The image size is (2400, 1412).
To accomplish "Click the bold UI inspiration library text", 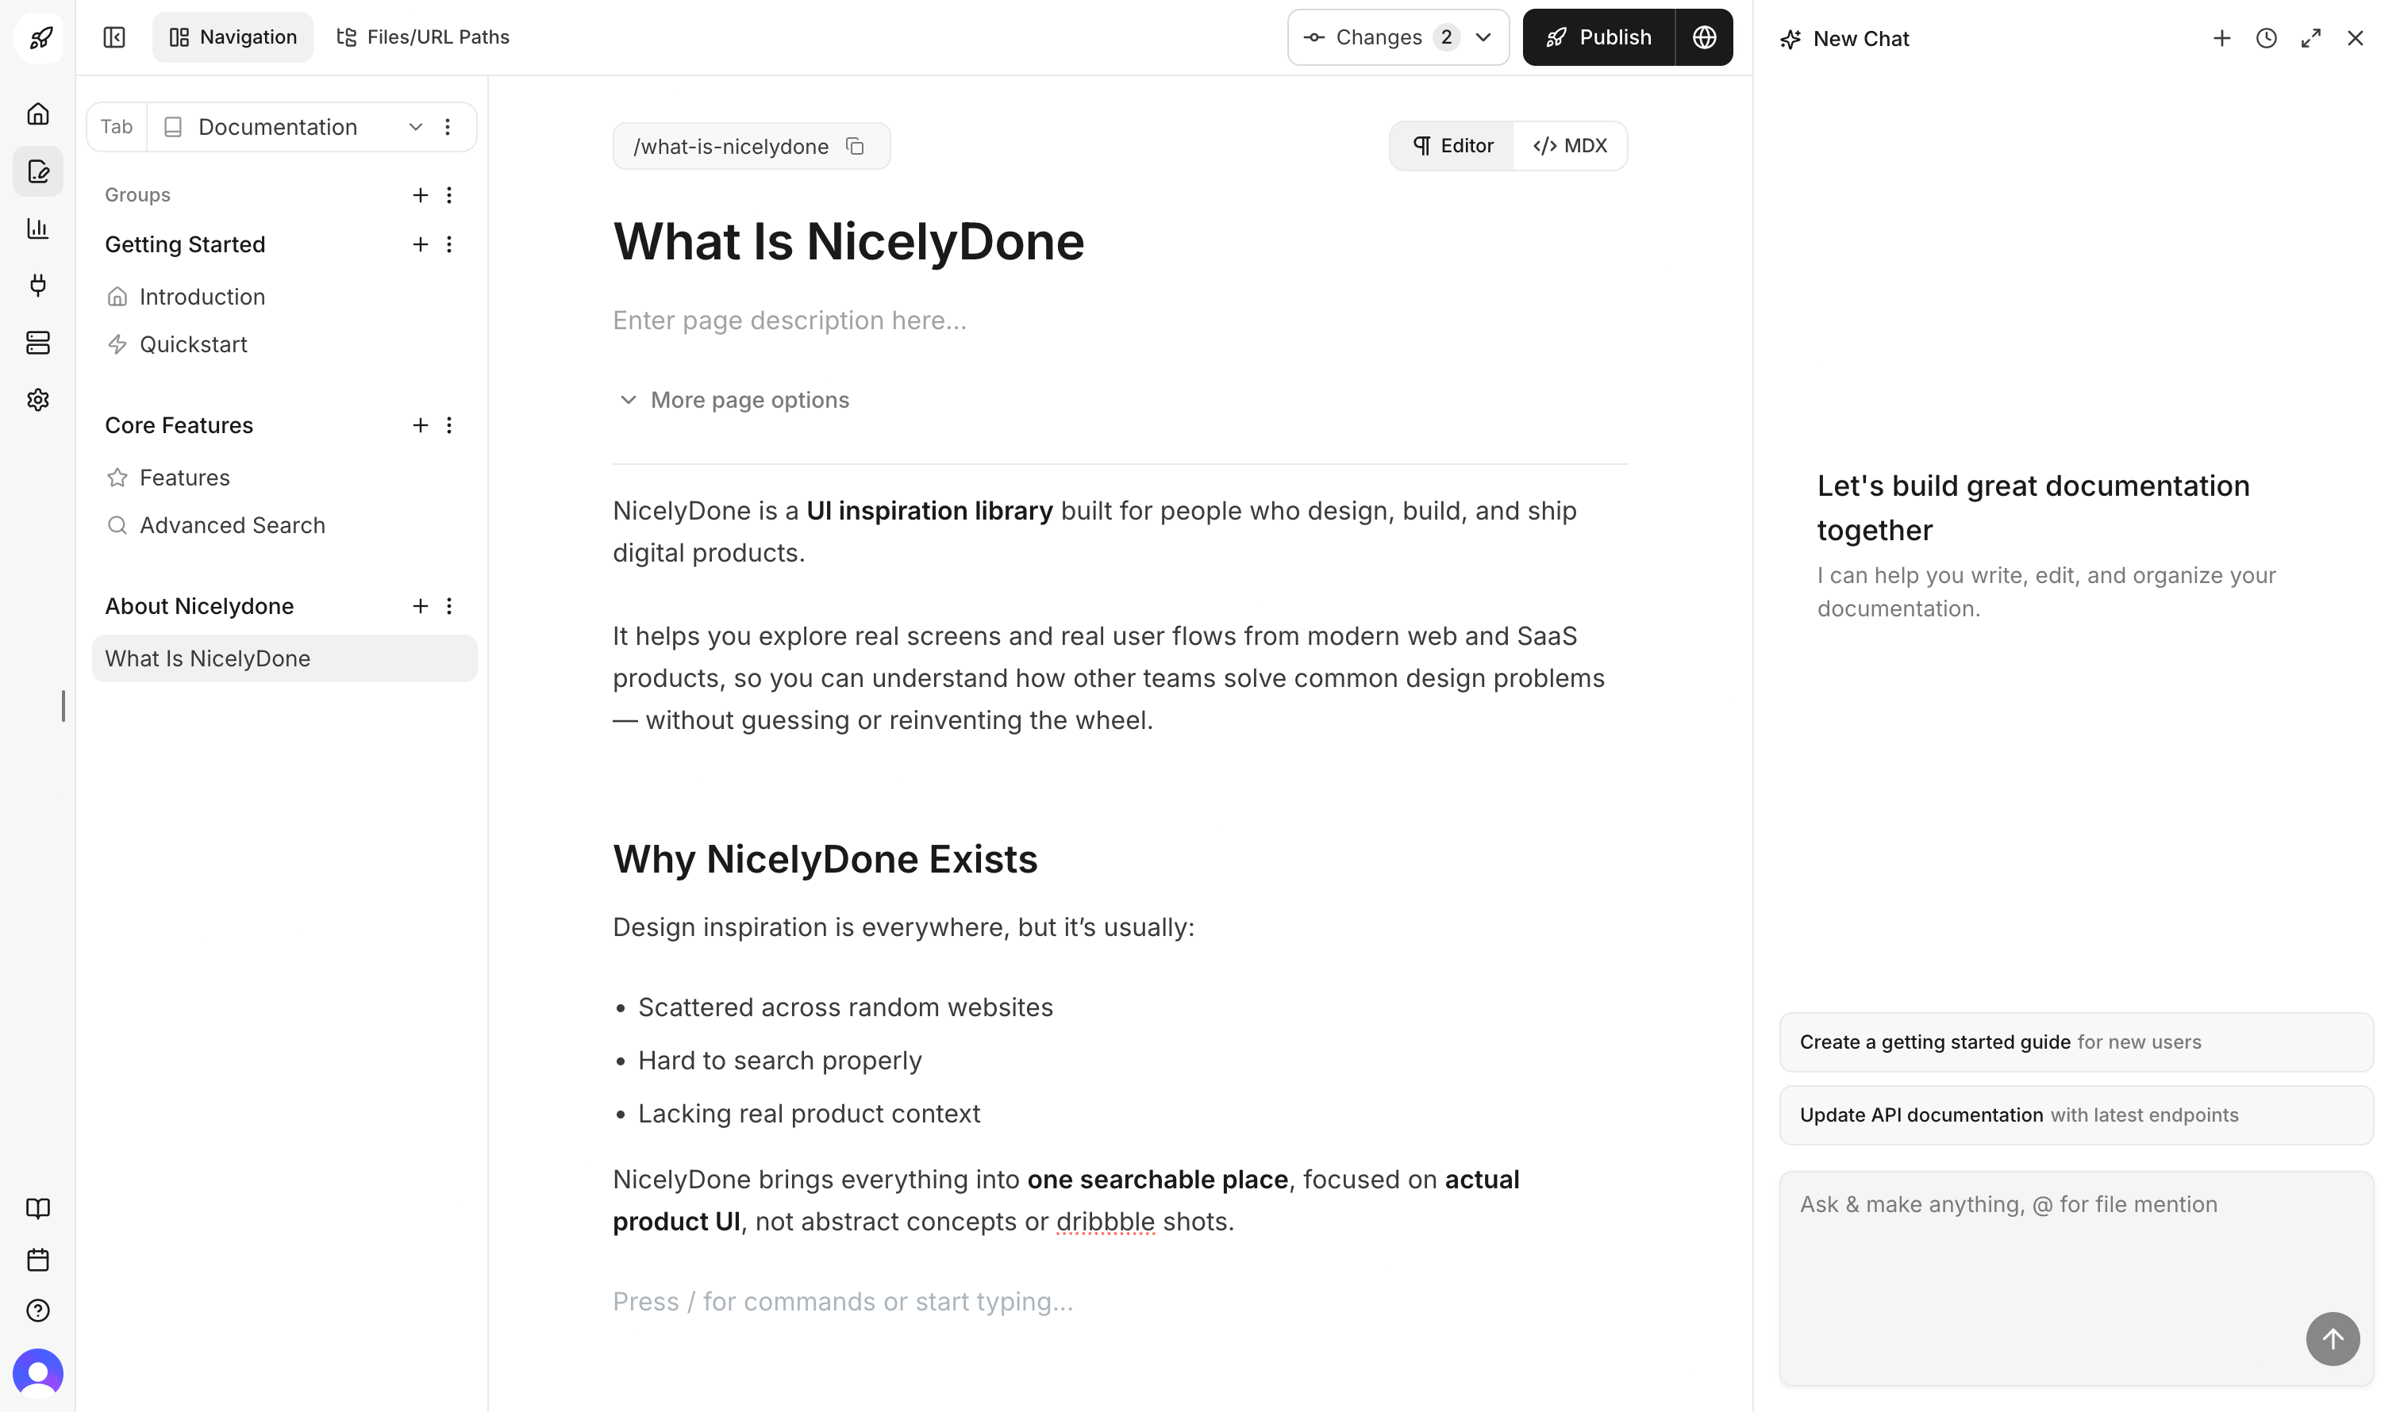I will point(929,511).
